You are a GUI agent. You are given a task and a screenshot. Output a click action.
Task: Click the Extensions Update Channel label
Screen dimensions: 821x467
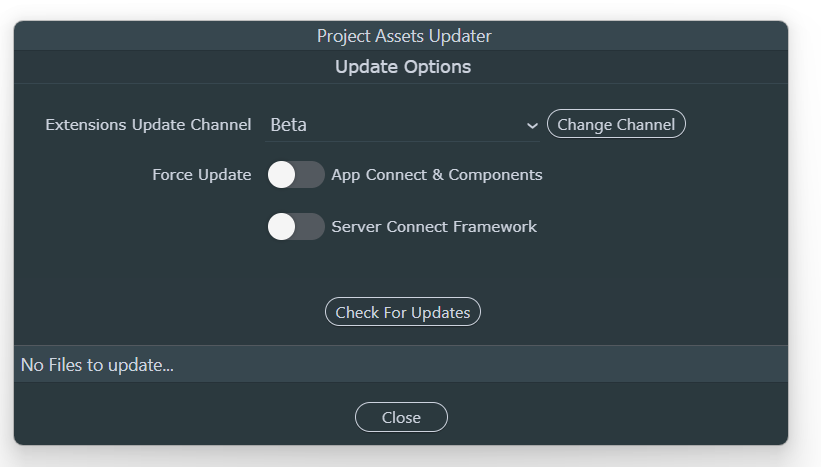[x=148, y=125]
